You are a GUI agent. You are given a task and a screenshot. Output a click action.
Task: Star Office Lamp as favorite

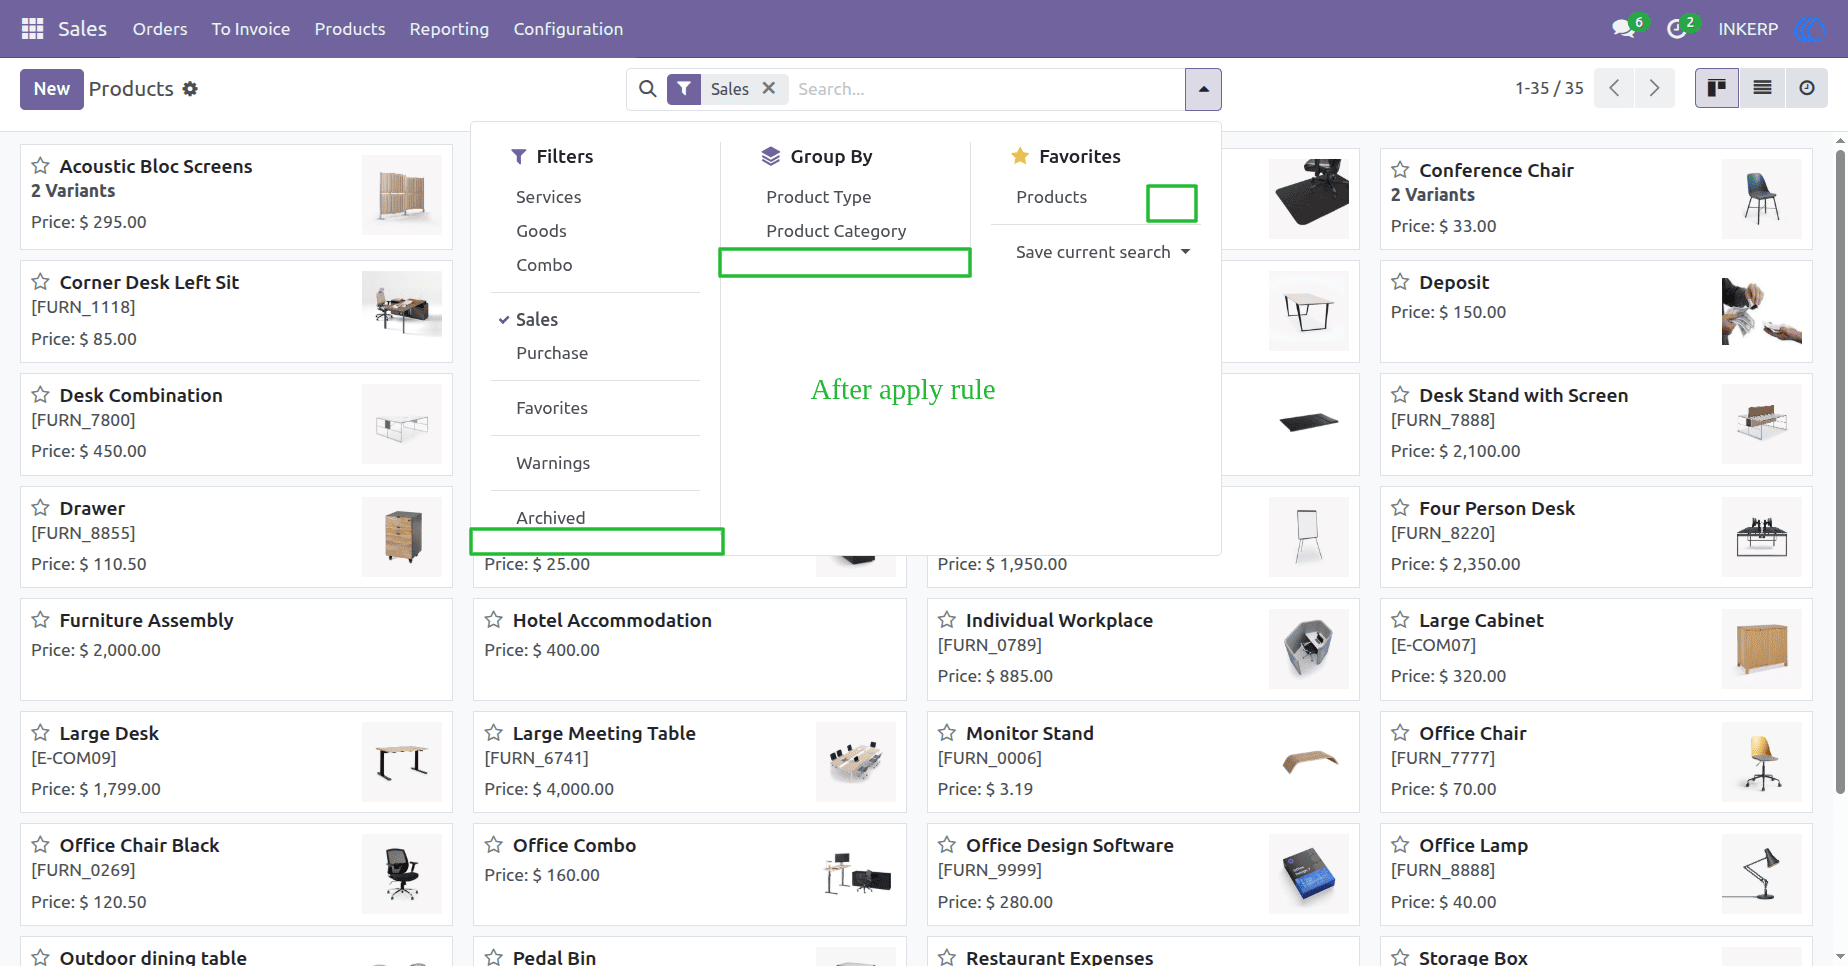click(1400, 845)
